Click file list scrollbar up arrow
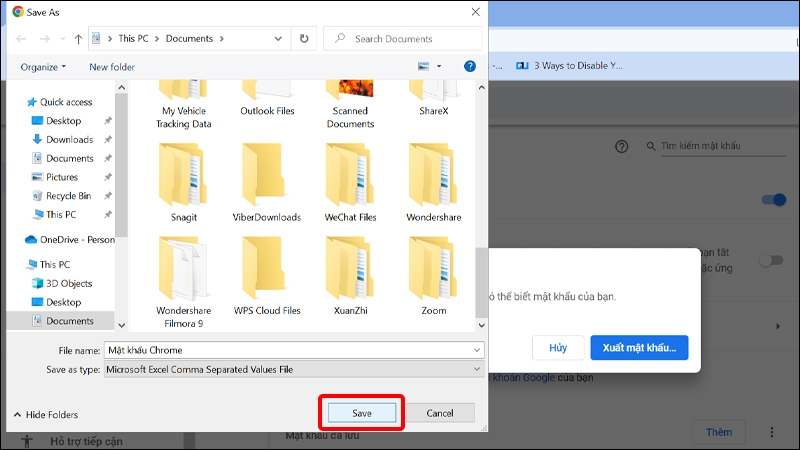 (x=481, y=87)
